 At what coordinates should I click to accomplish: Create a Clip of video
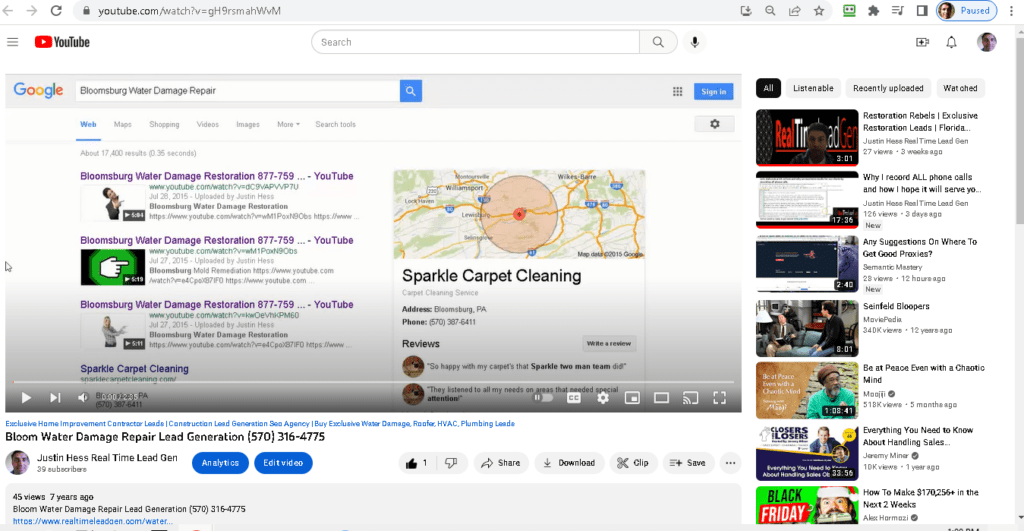(x=633, y=463)
